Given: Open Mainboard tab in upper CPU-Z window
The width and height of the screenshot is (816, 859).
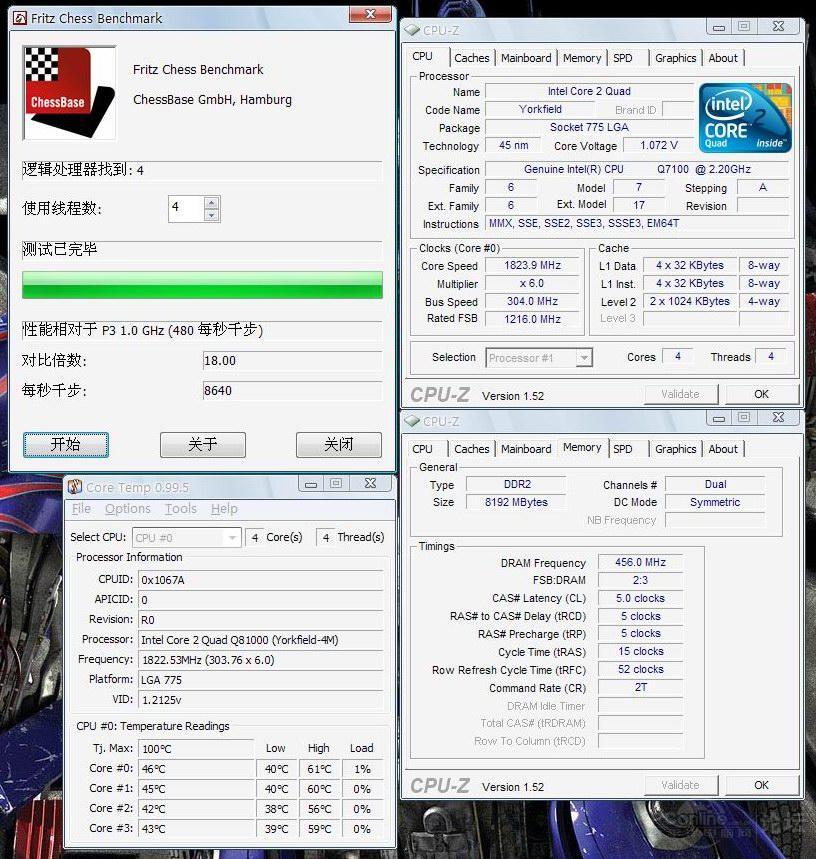Looking at the screenshot, I should click(x=526, y=58).
